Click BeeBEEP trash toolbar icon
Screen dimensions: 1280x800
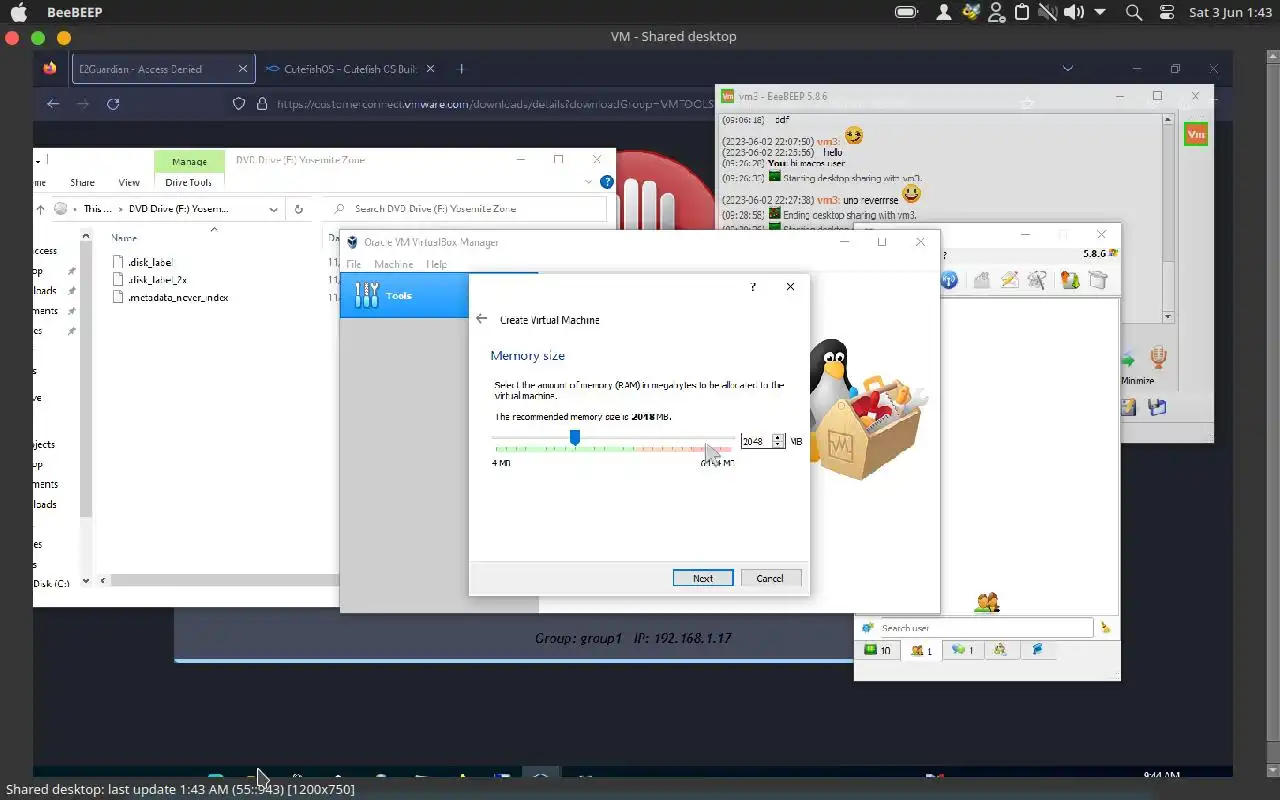1098,280
